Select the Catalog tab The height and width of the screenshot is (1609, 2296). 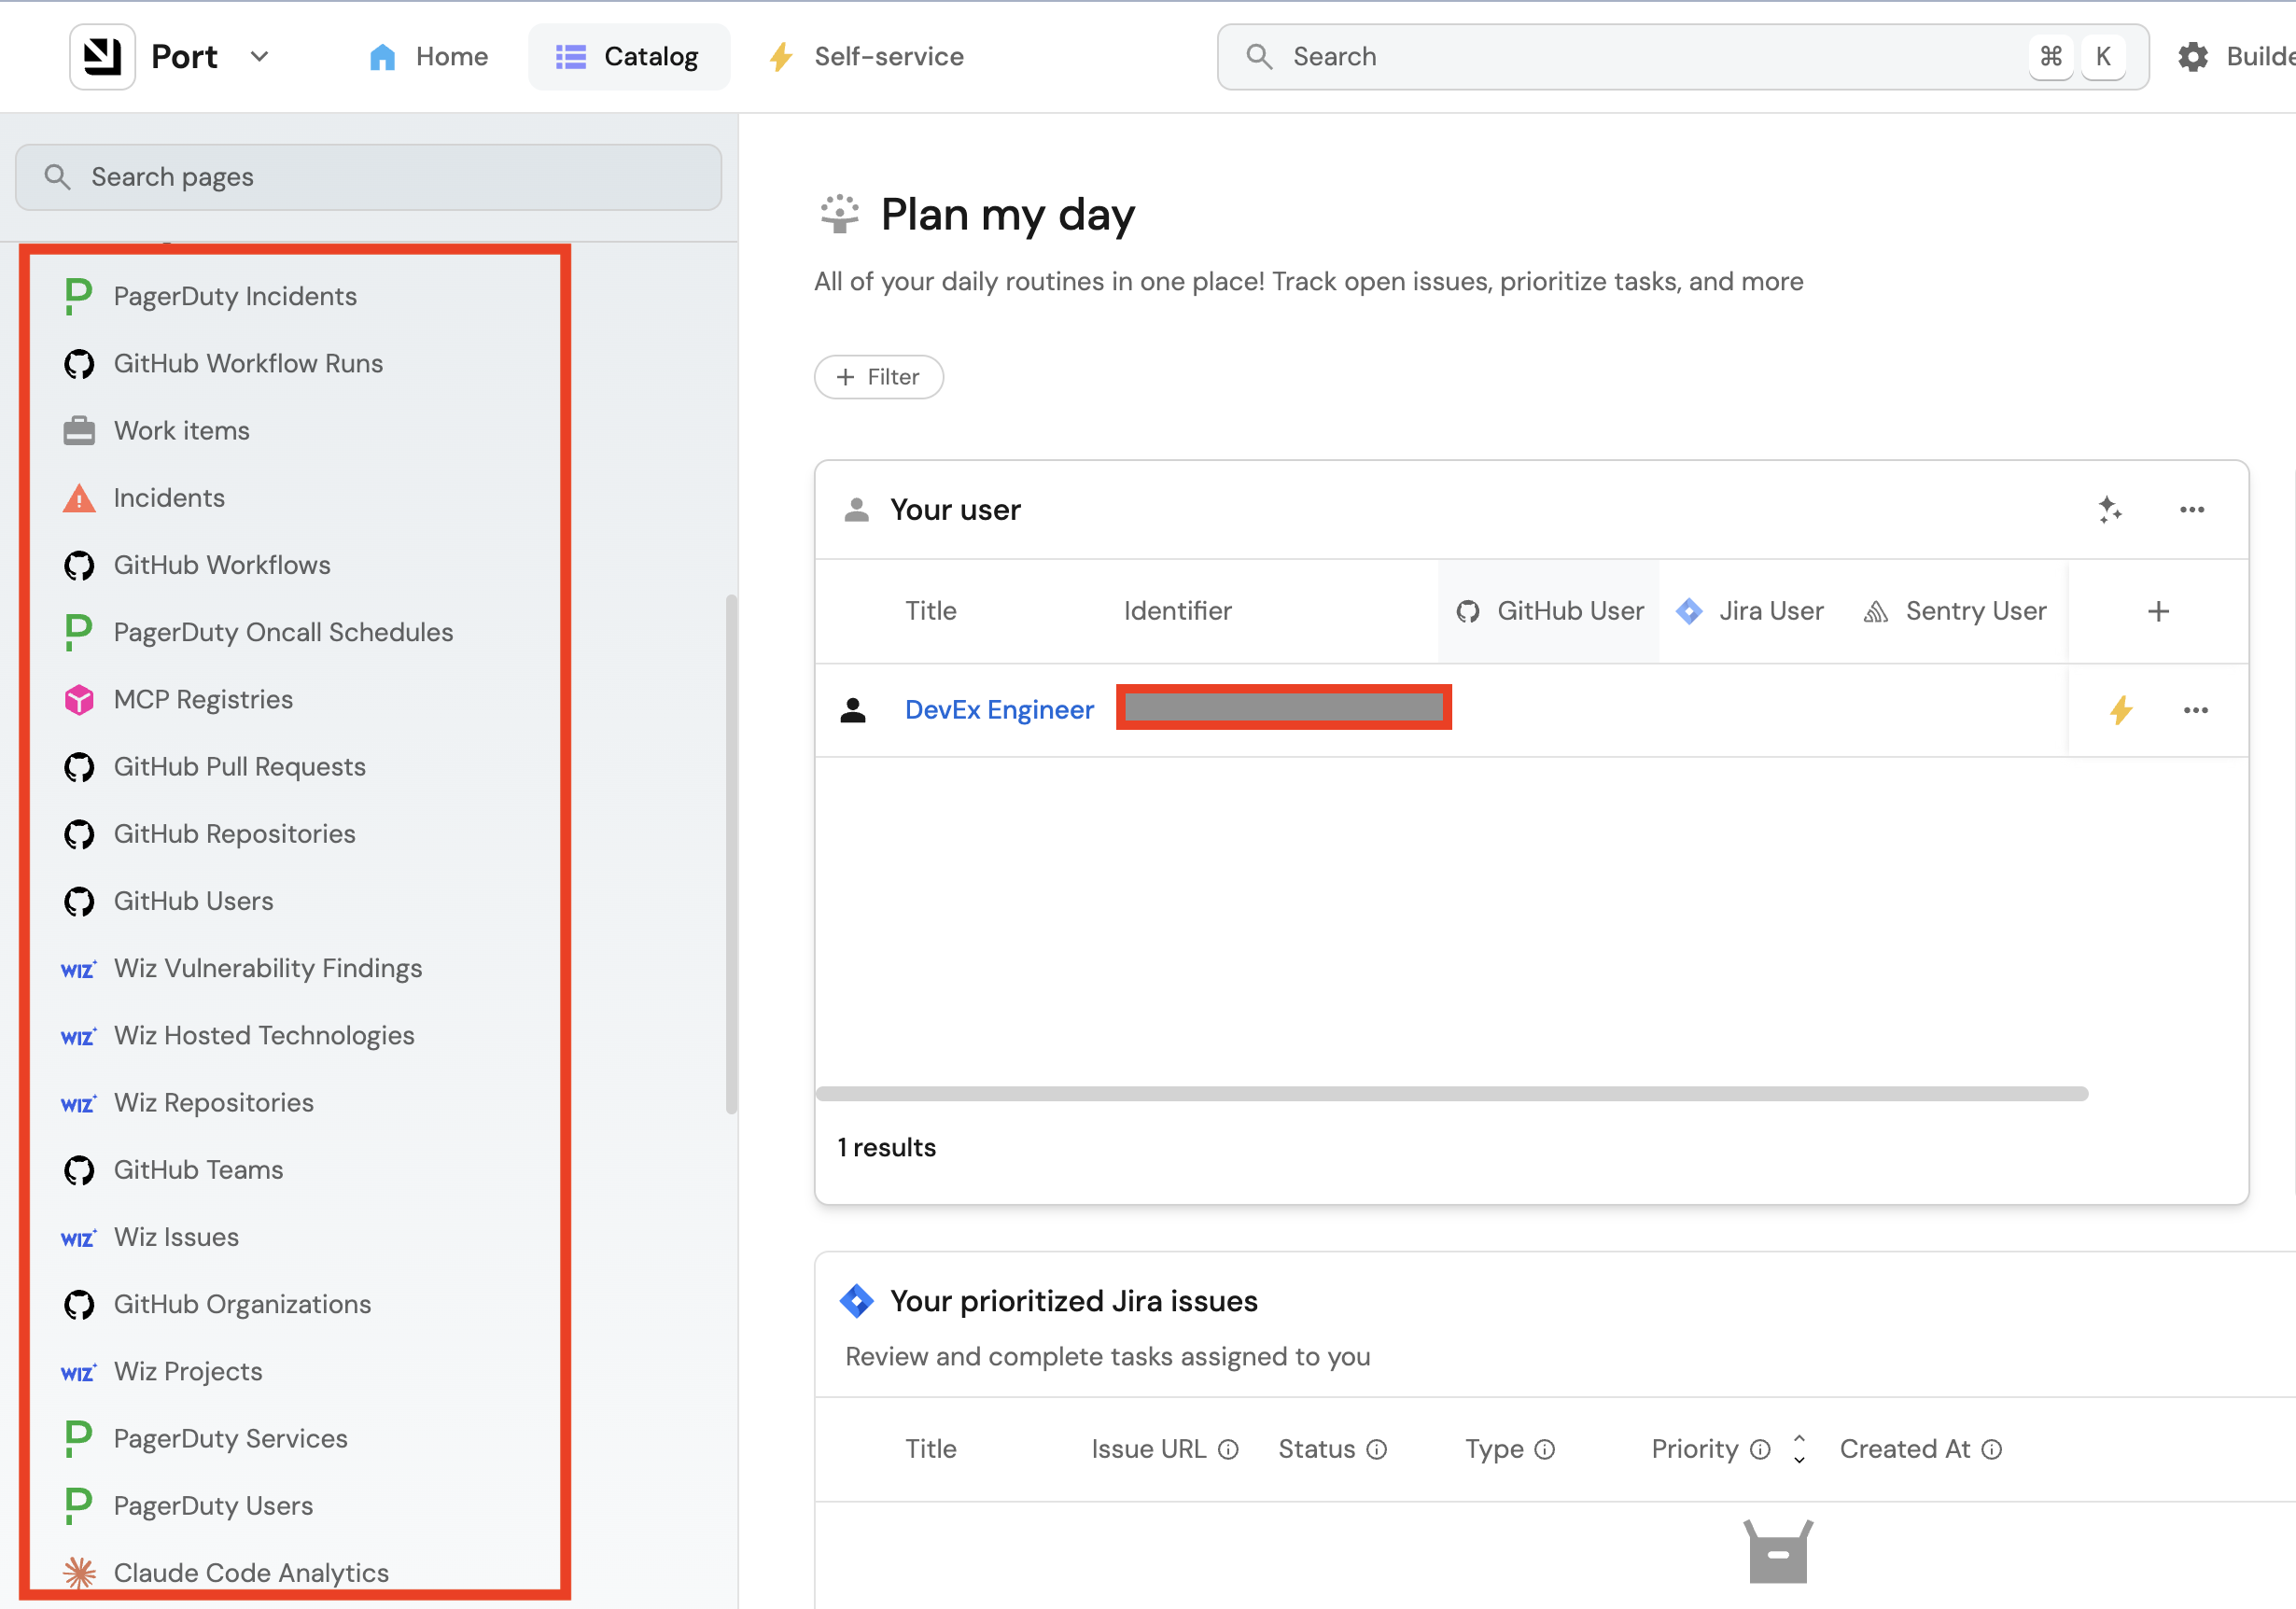tap(628, 57)
